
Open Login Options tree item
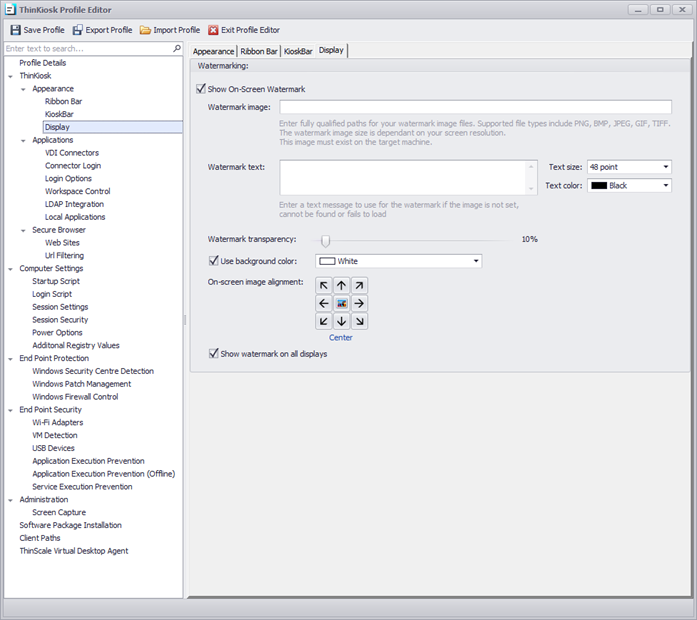68,178
